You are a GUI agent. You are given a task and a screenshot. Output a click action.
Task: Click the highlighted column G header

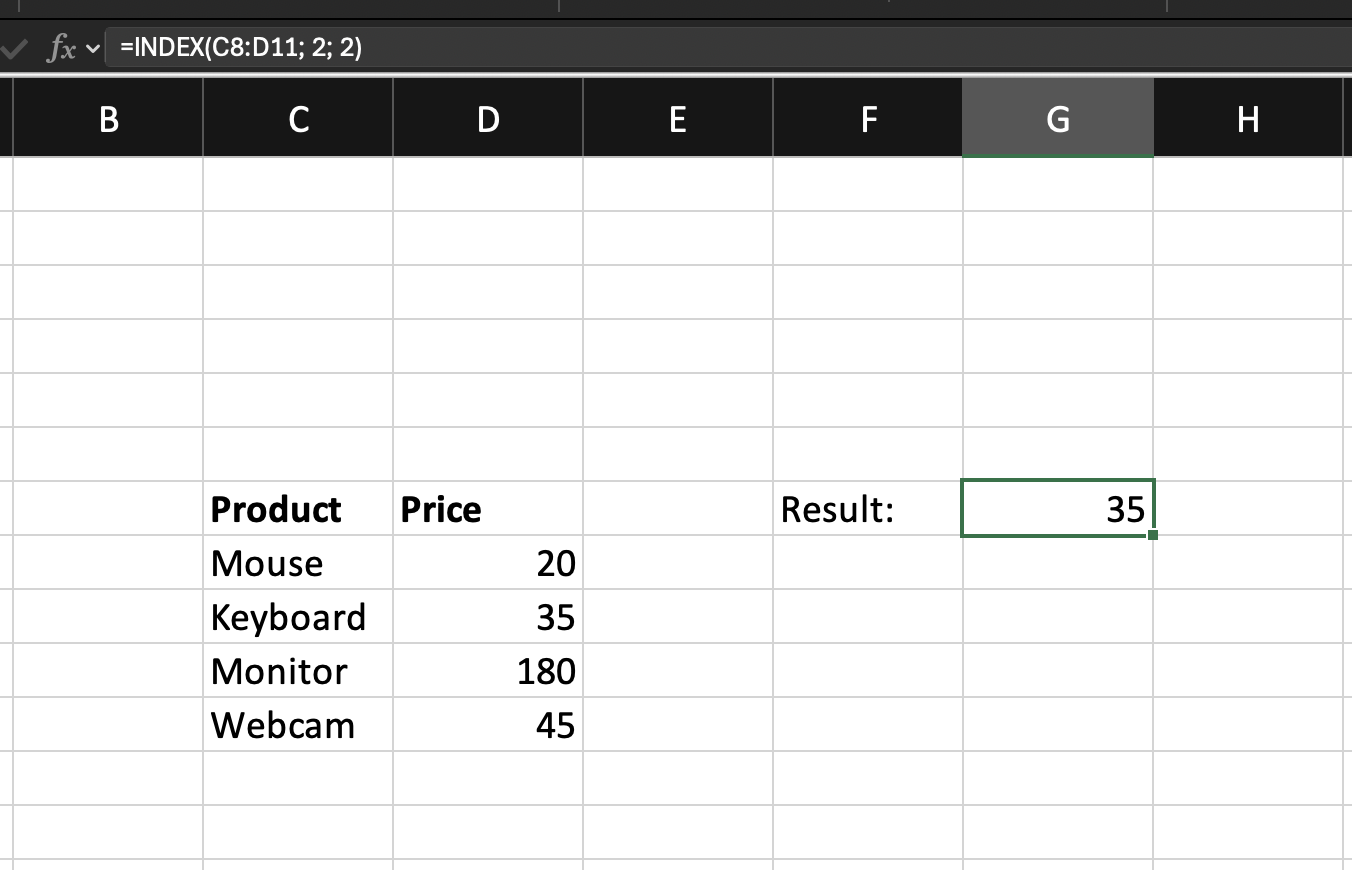pos(1058,120)
